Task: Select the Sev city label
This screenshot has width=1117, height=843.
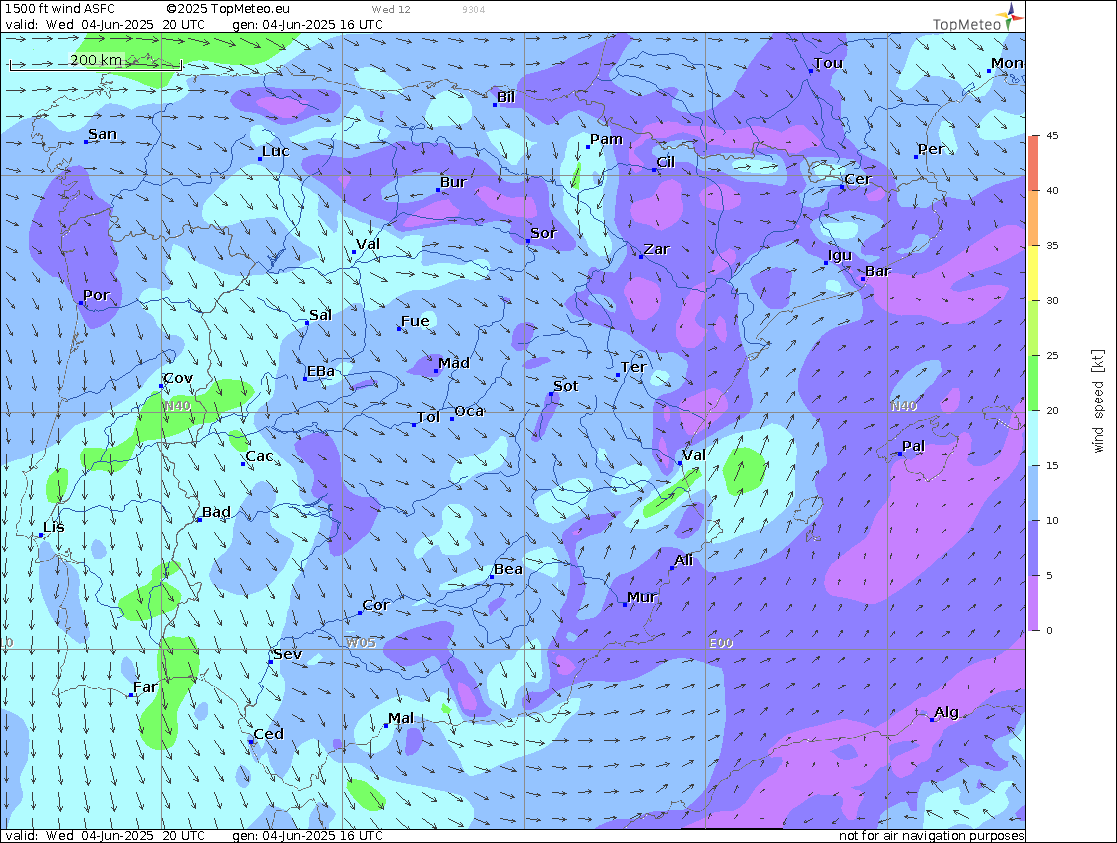Action: tap(288, 654)
